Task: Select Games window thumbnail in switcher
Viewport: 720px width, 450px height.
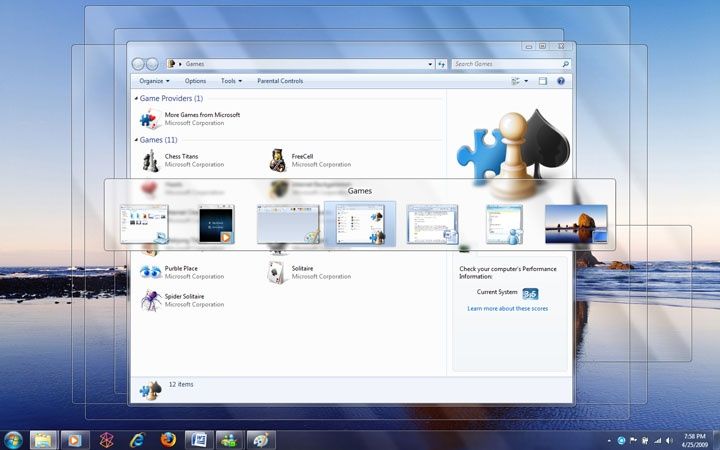Action: pyautogui.click(x=360, y=224)
